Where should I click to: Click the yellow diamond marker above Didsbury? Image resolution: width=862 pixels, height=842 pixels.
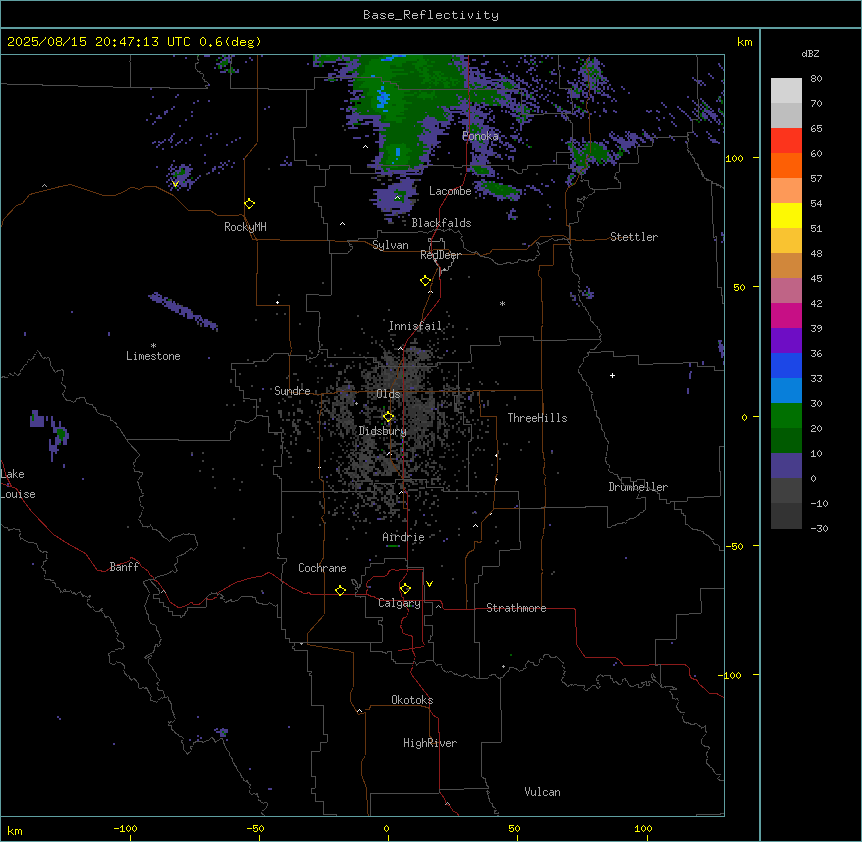coord(388,417)
